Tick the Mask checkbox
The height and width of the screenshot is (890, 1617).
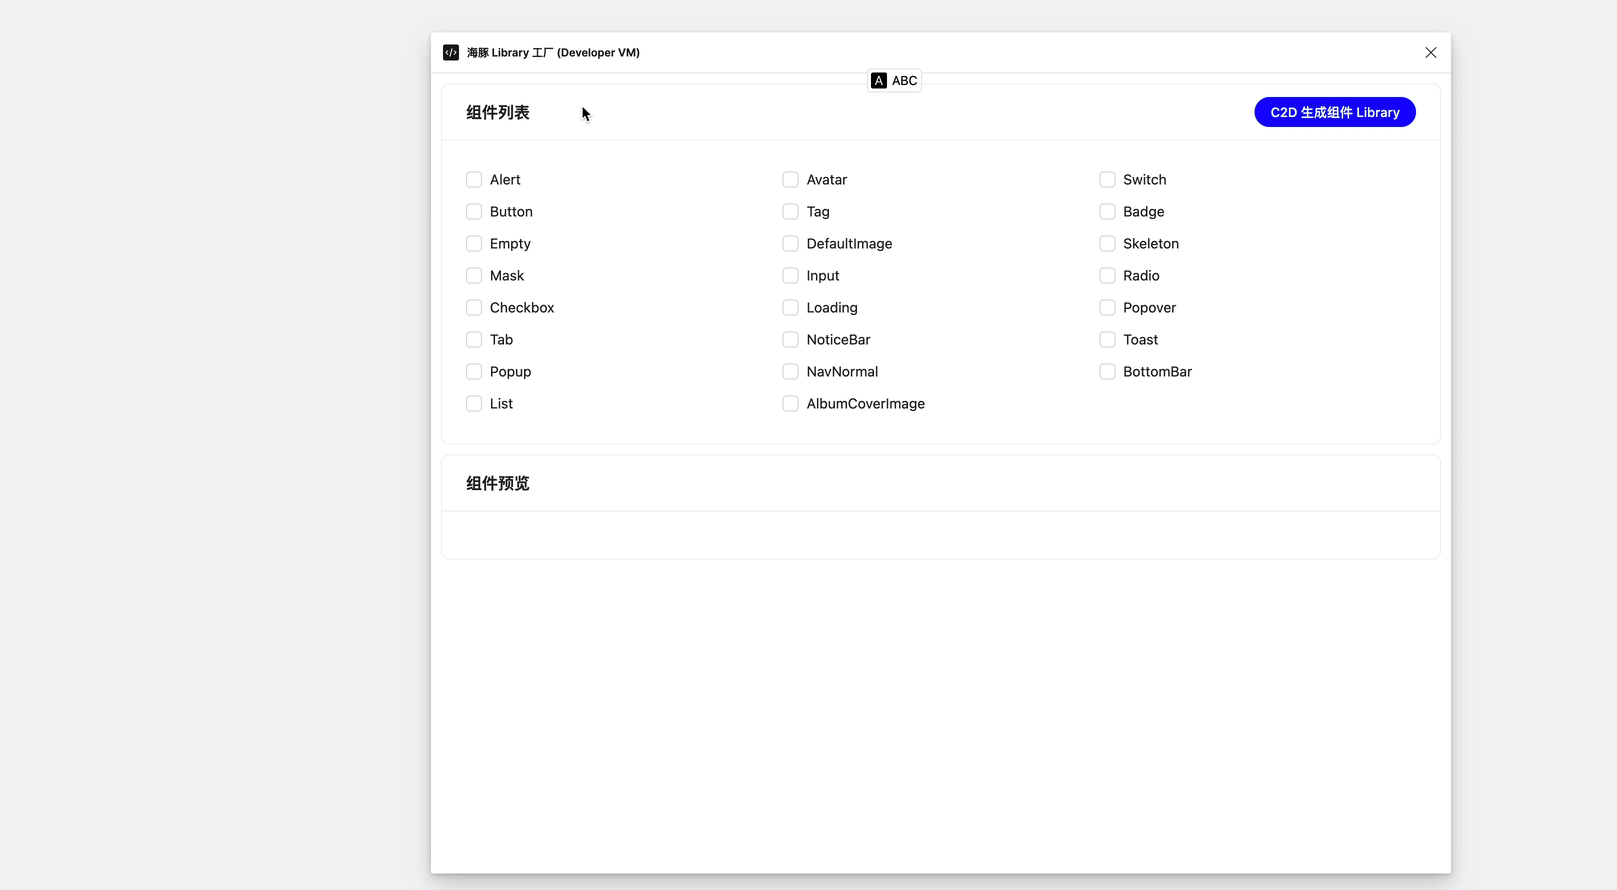474,276
